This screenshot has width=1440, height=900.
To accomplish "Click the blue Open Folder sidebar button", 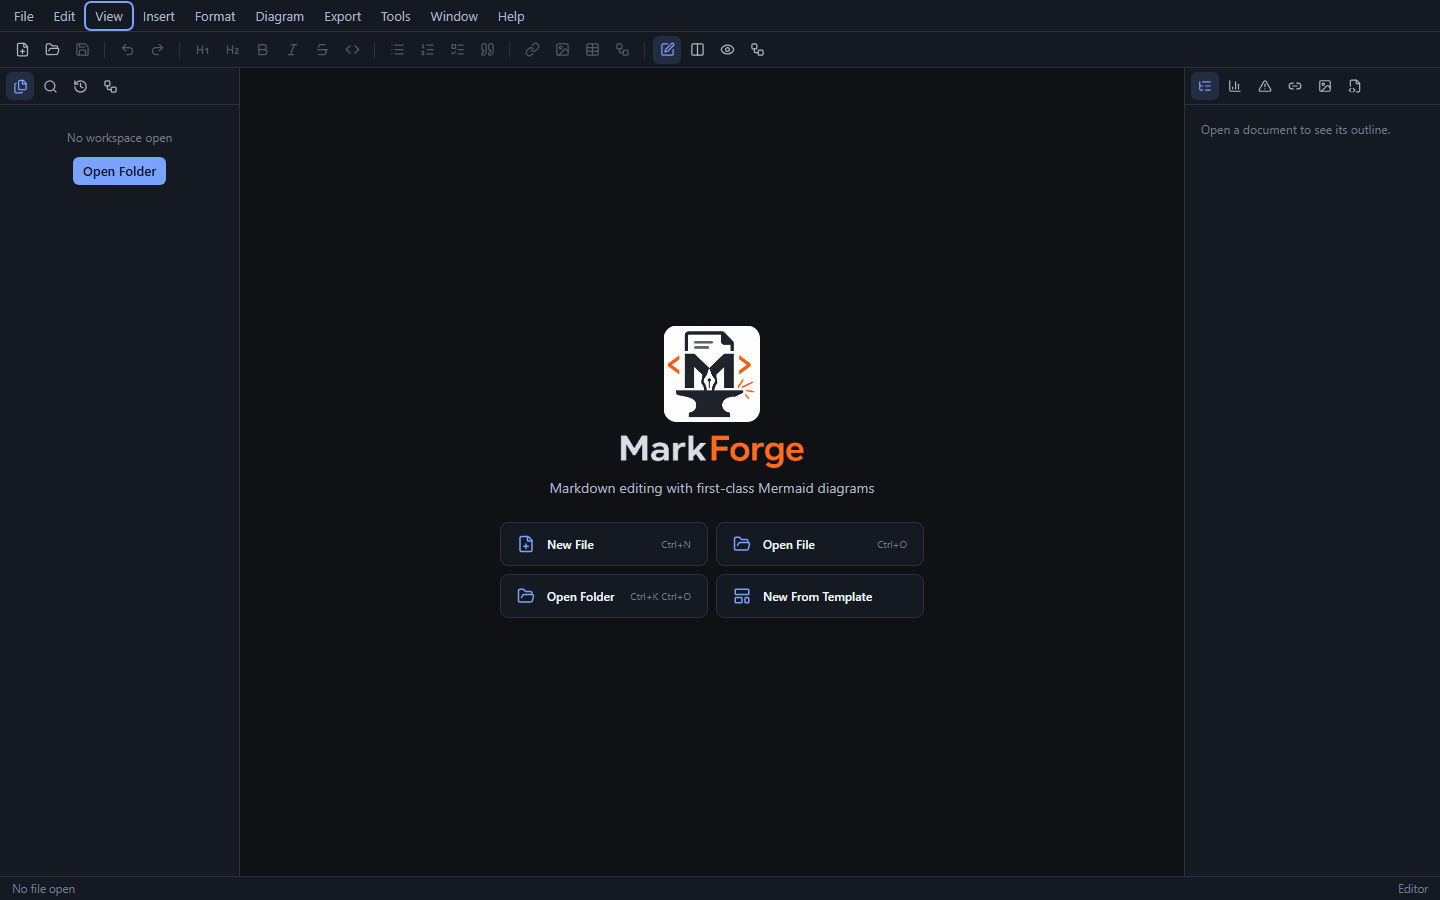I will coord(119,171).
